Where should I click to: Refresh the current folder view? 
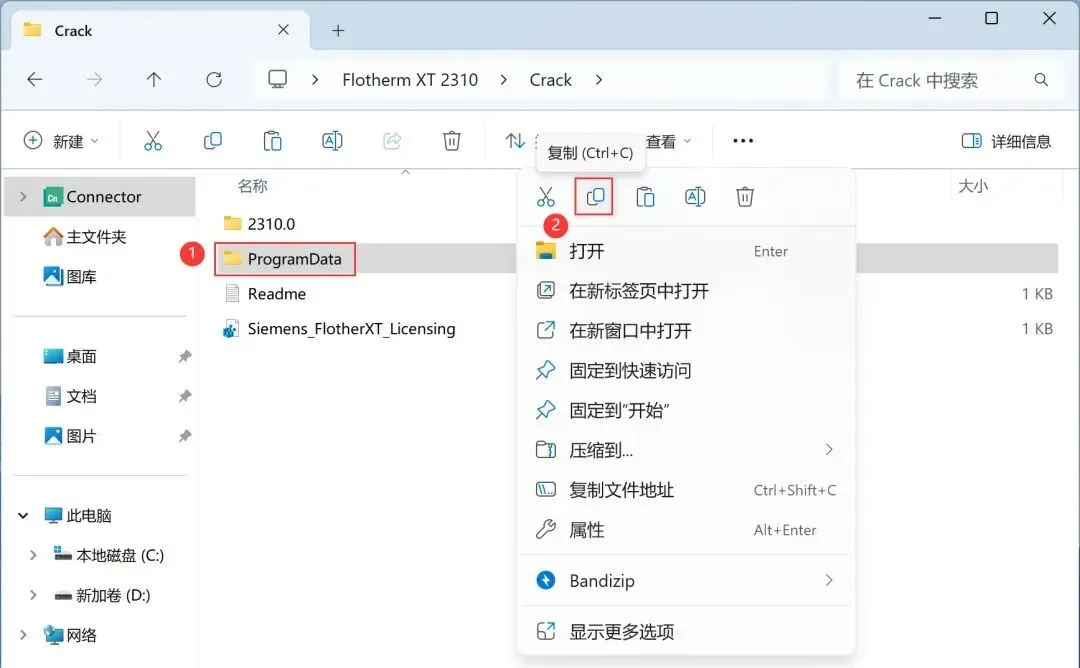point(214,80)
